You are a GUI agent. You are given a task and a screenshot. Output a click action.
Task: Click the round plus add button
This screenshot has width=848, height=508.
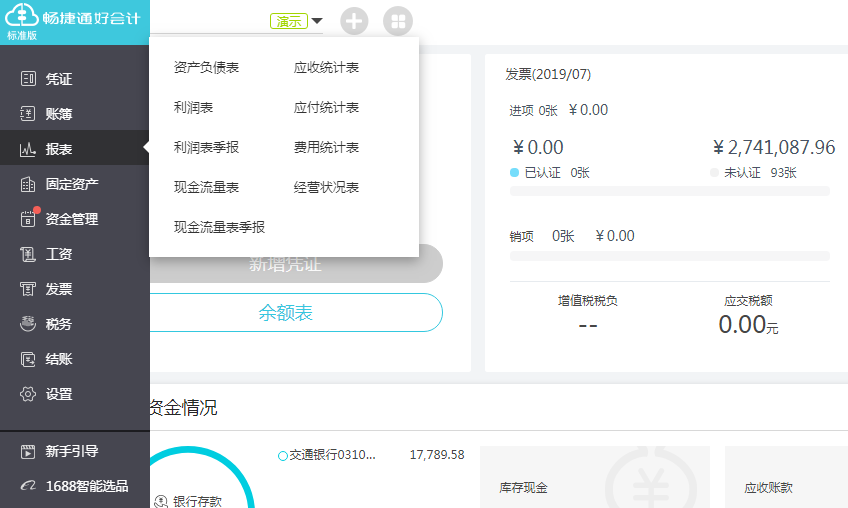pos(354,21)
